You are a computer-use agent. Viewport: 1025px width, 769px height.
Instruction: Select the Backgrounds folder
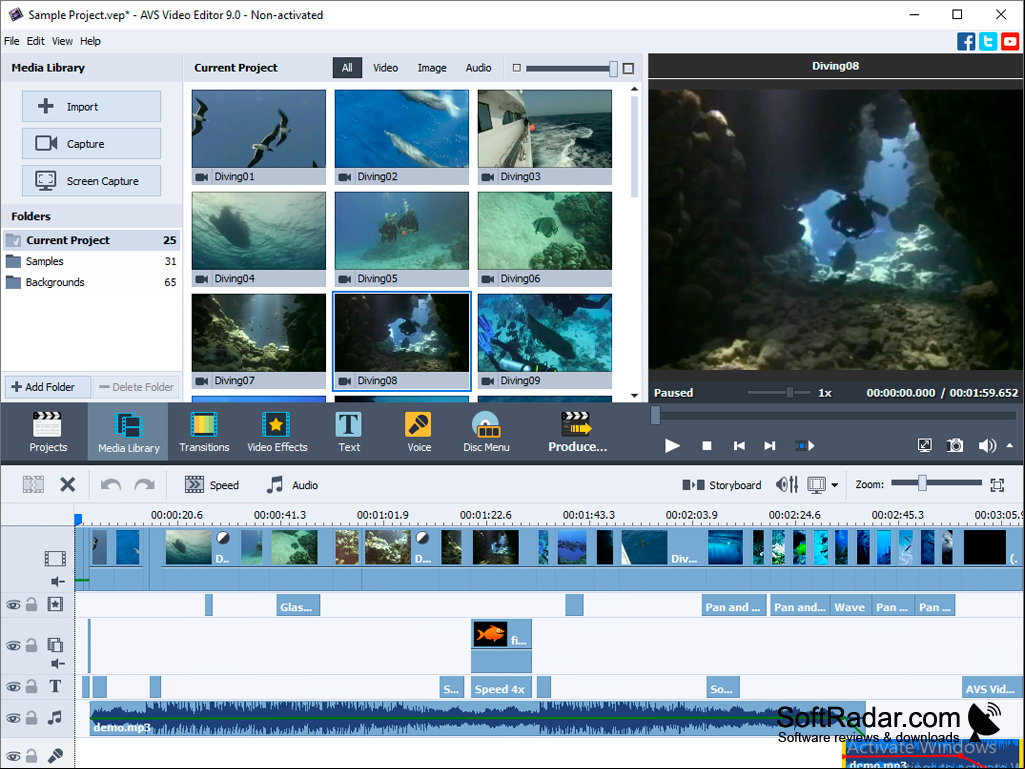92,282
